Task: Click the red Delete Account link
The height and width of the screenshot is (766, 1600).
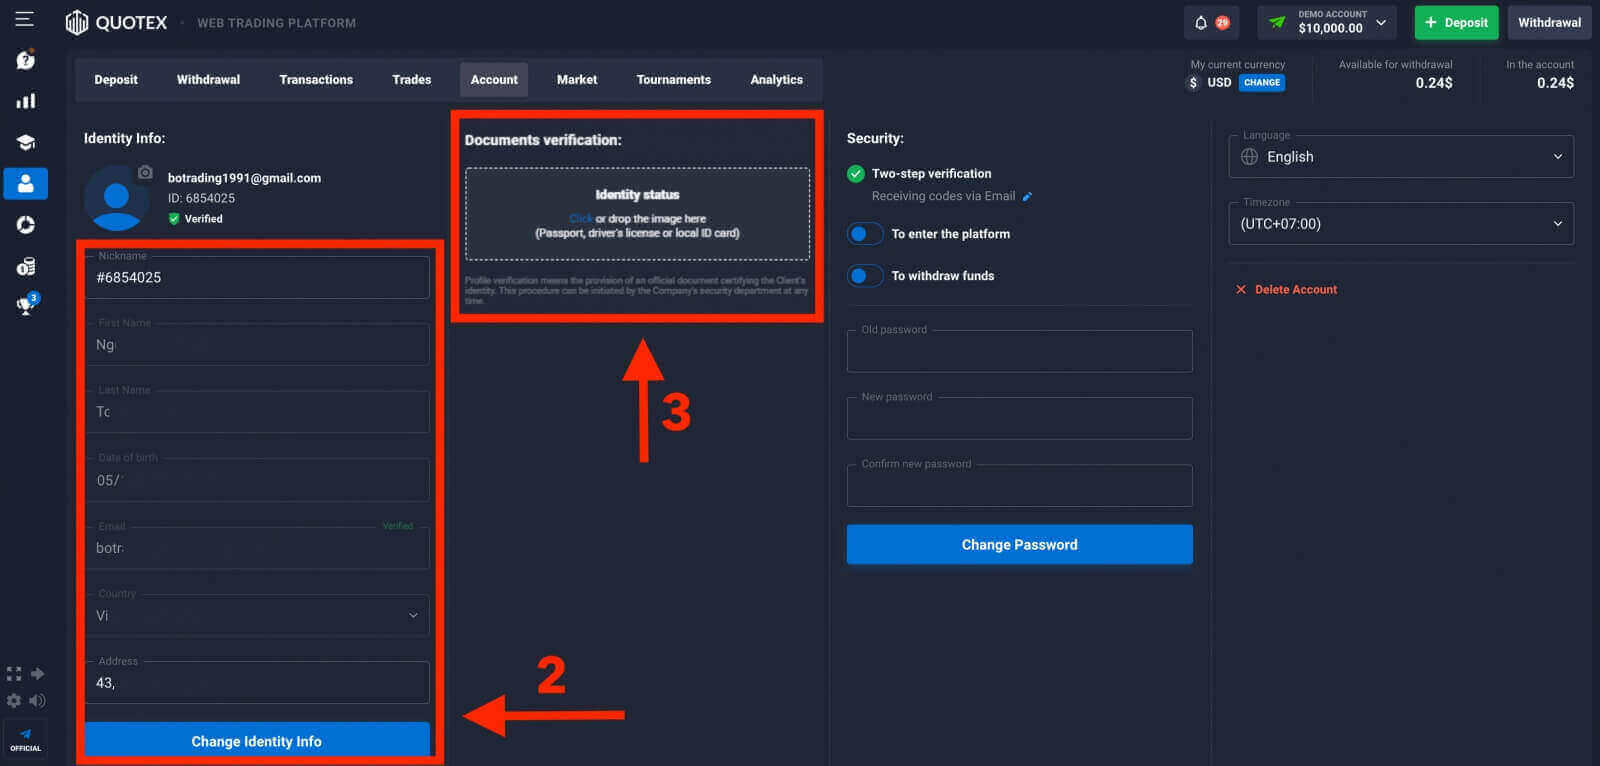Action: point(1295,290)
